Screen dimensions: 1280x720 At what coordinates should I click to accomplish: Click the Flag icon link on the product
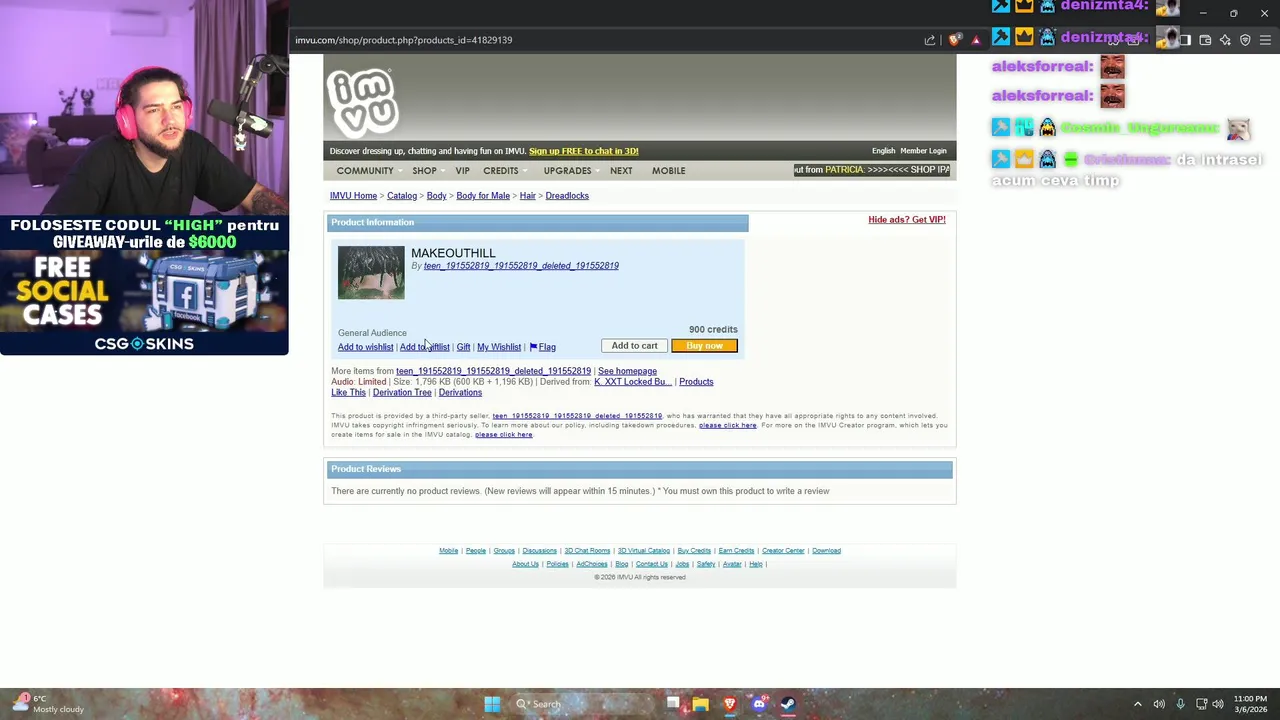542,347
